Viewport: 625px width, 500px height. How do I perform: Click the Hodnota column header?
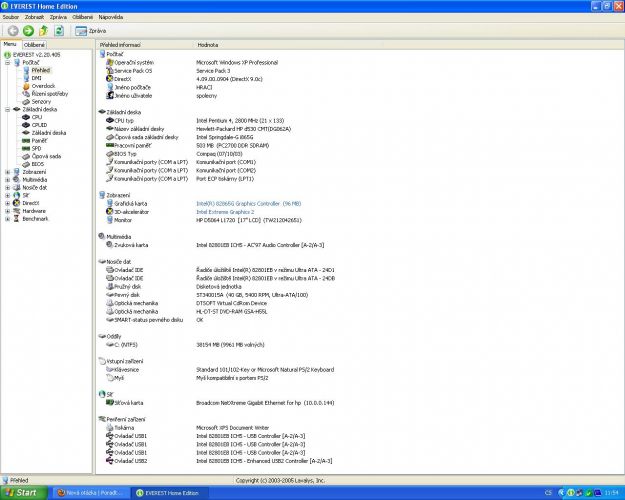(x=207, y=45)
